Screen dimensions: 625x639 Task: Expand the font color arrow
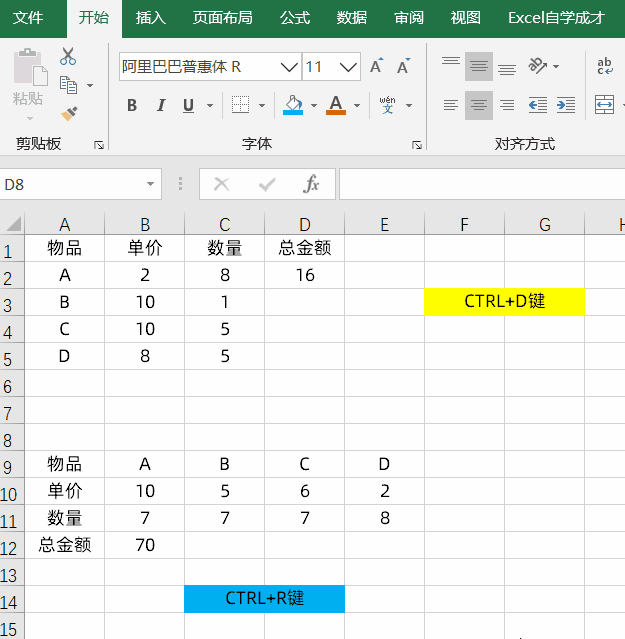point(357,106)
